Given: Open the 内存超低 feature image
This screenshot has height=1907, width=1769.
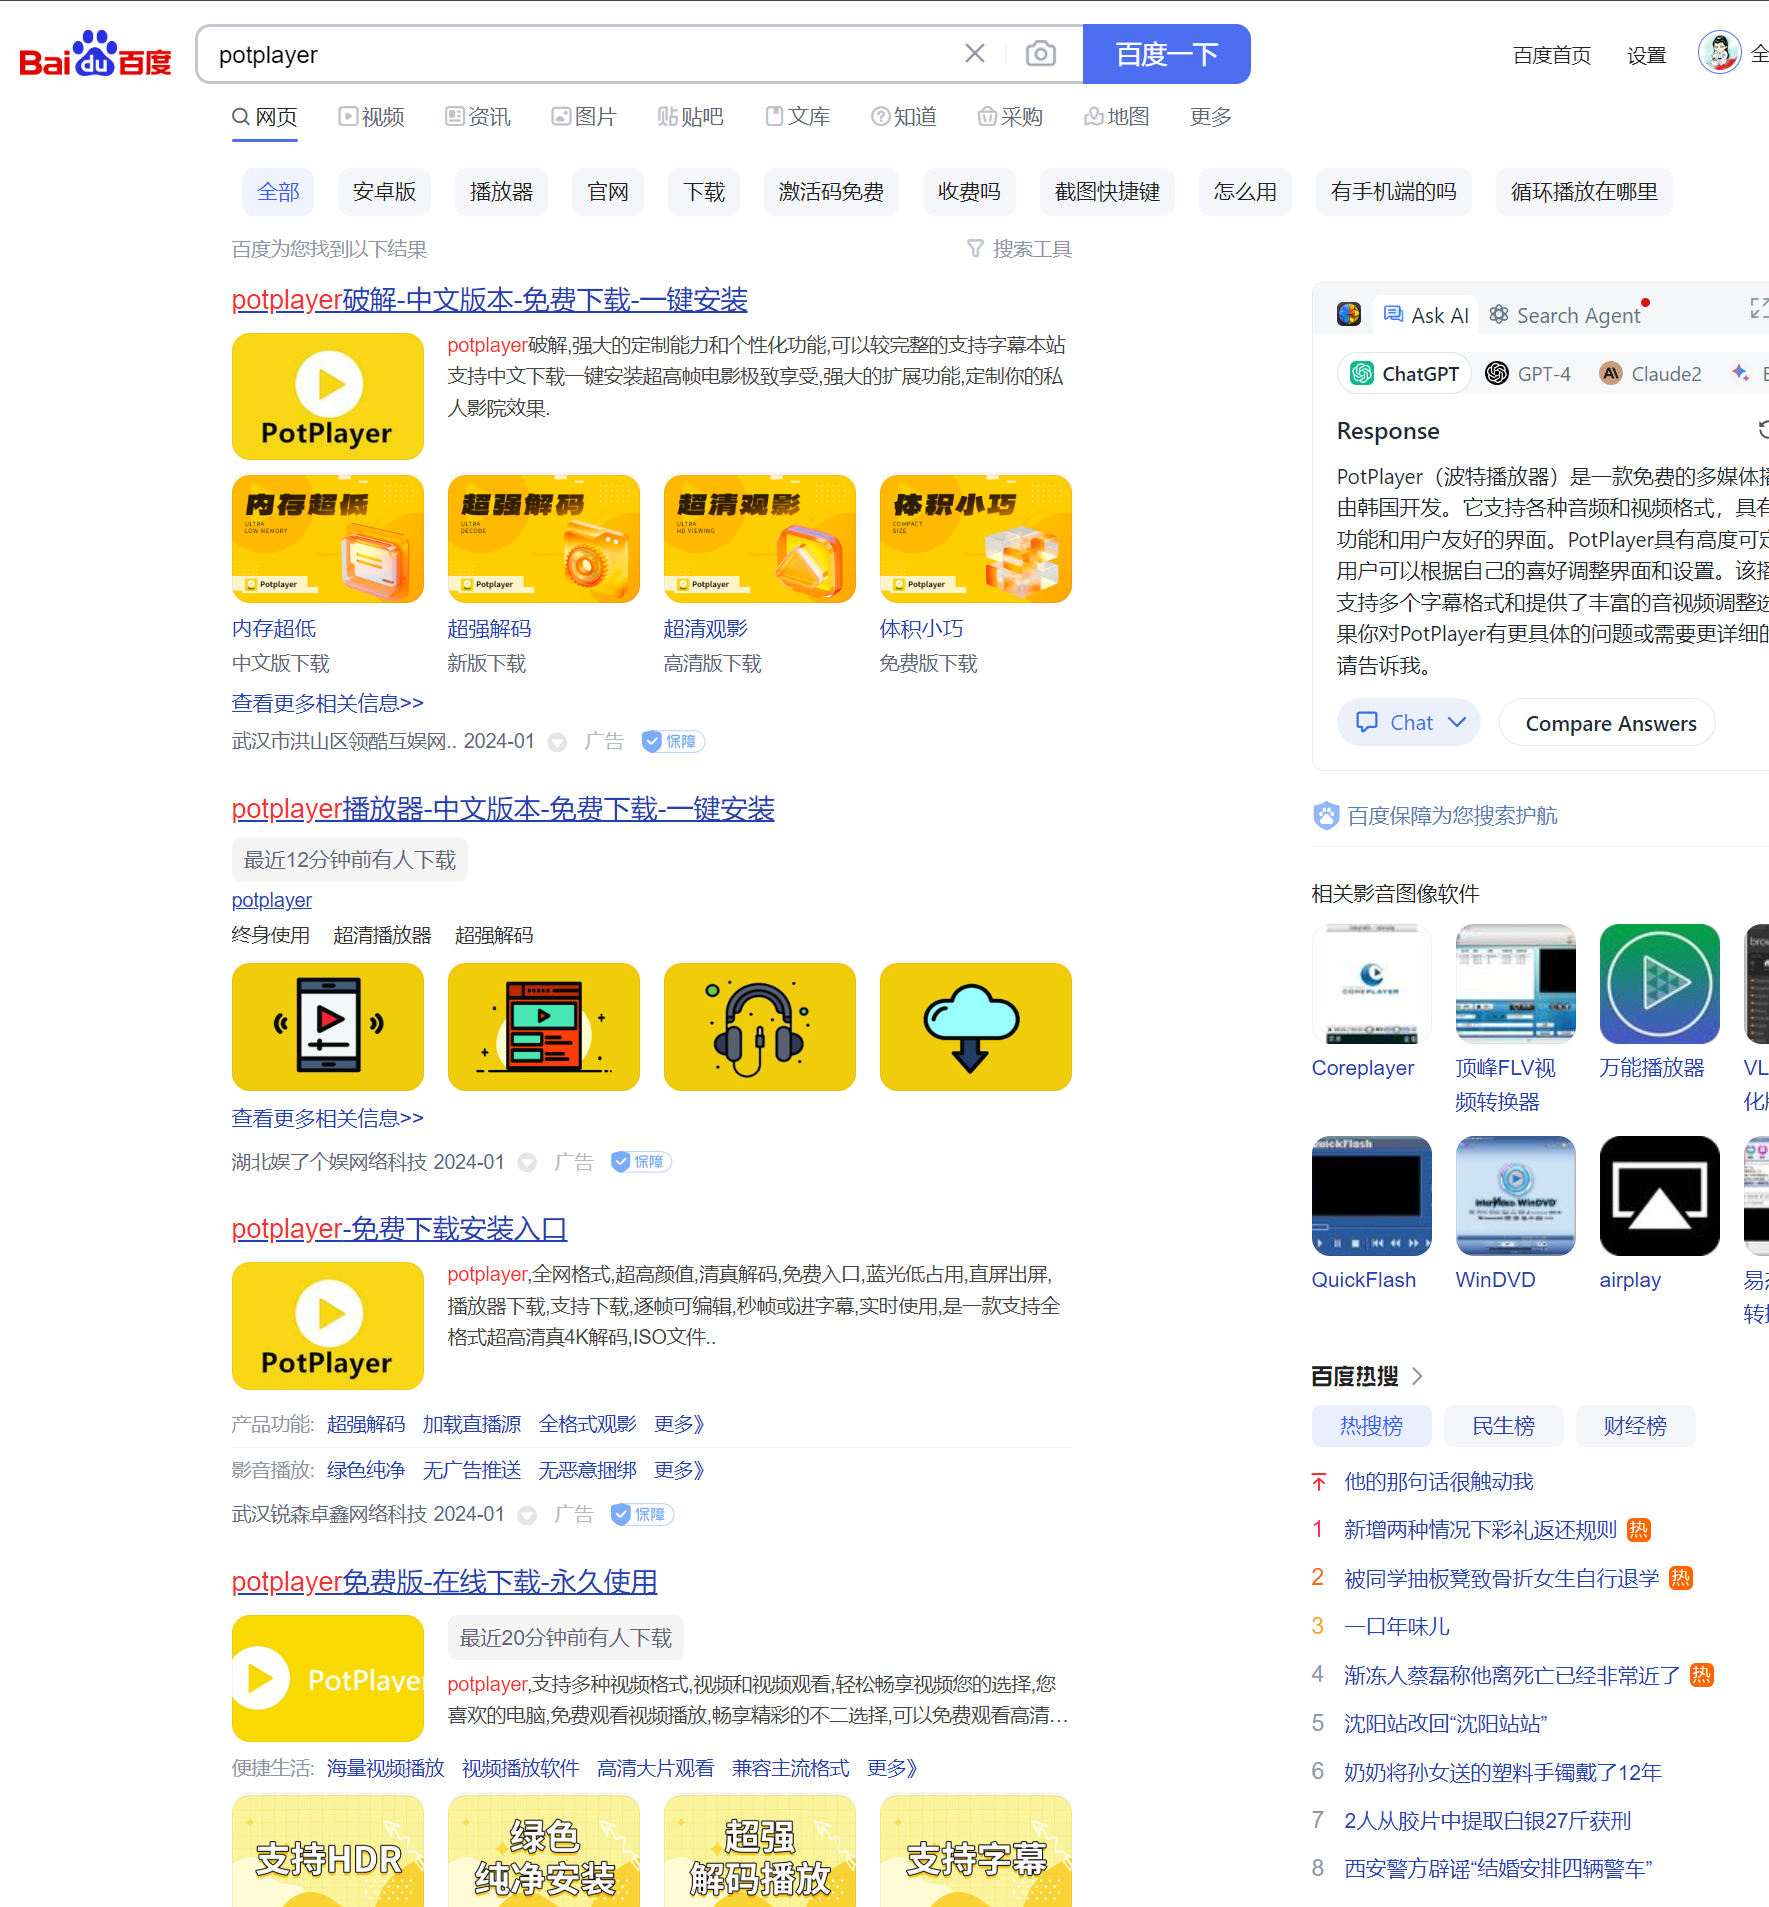Looking at the screenshot, I should (x=328, y=539).
